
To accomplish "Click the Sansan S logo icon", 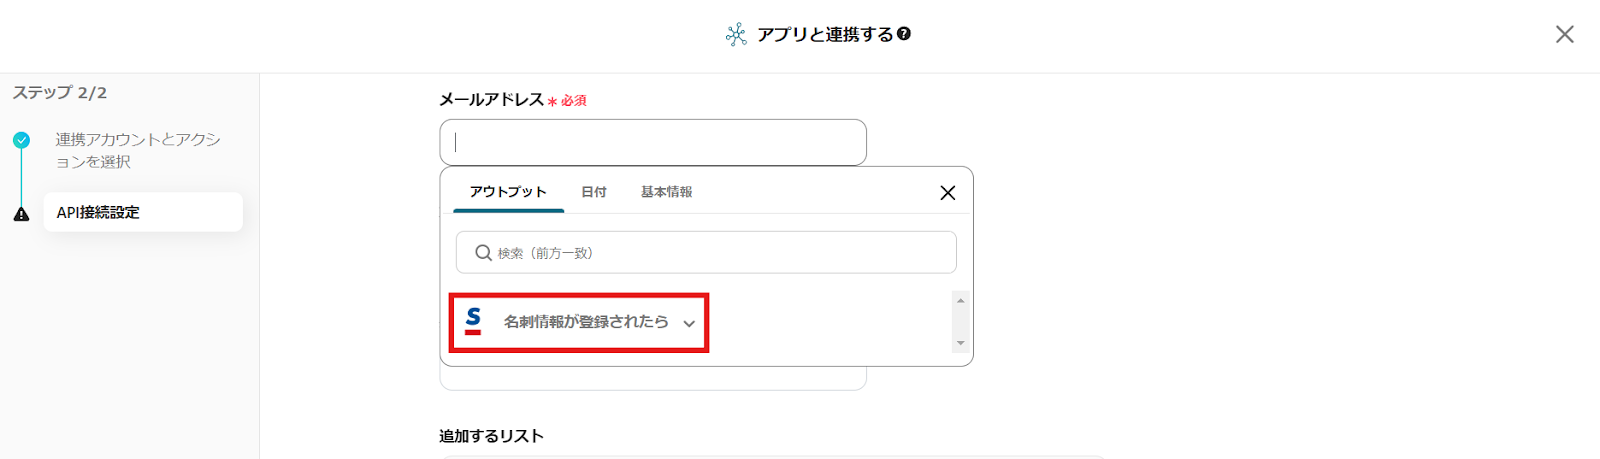I will [x=473, y=321].
